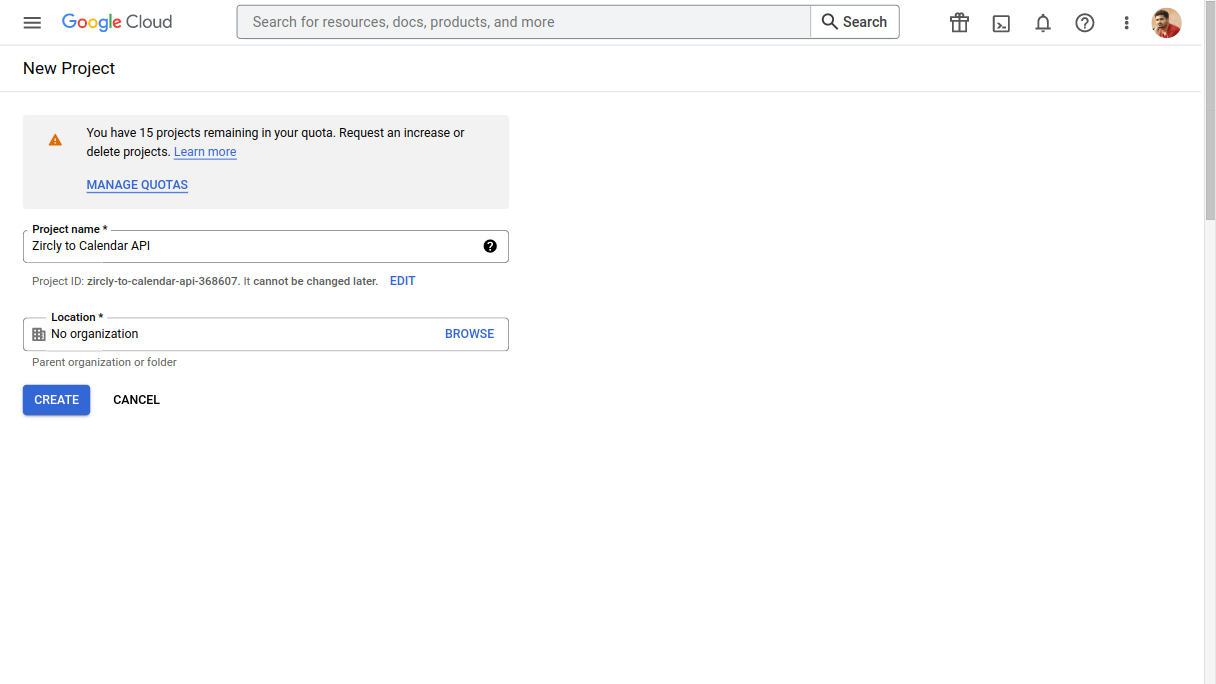Focus the resources search field

pos(523,22)
